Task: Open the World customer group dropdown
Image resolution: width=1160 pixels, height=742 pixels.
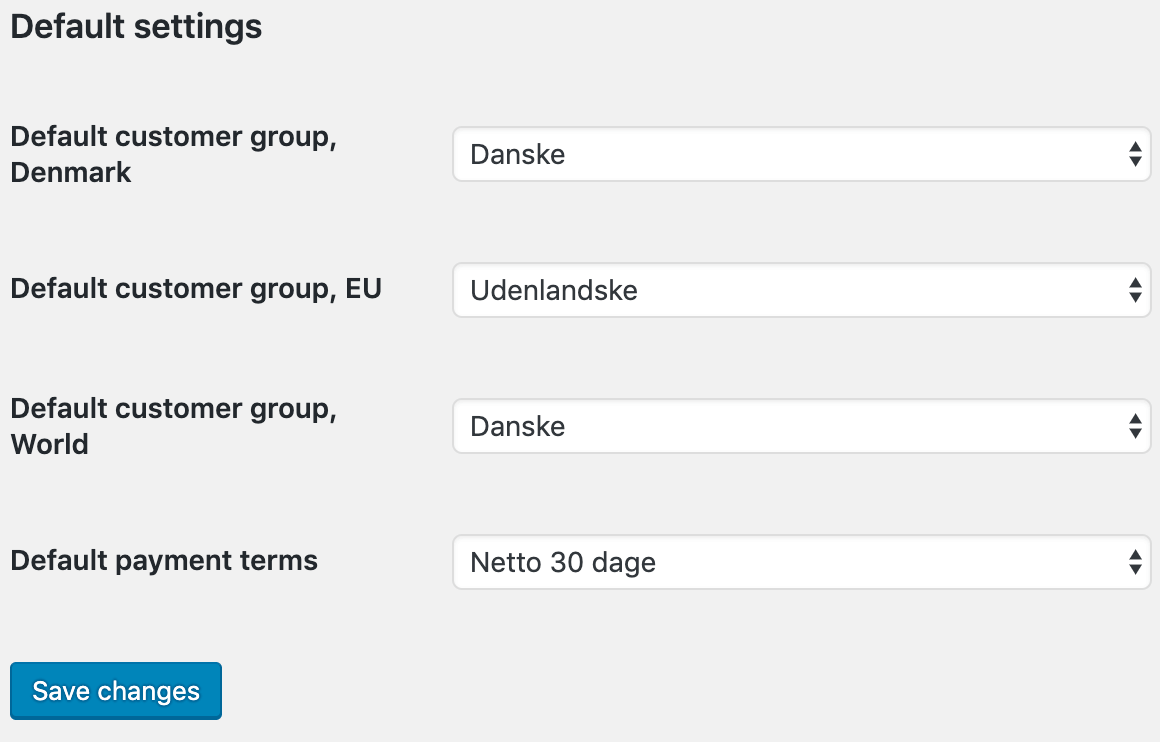Action: click(x=800, y=426)
